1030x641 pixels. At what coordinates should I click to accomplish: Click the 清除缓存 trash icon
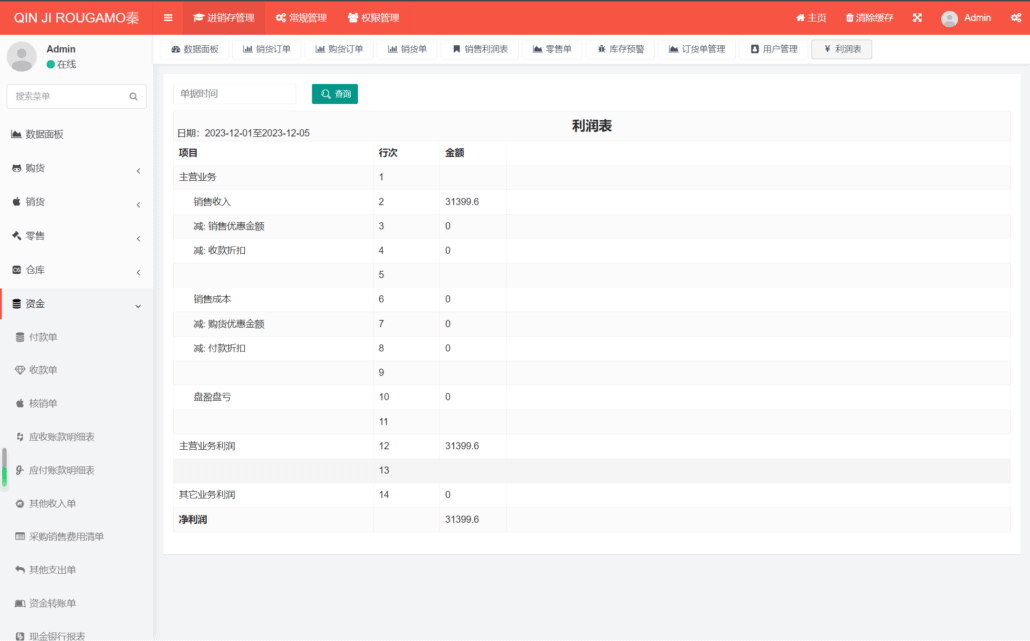pyautogui.click(x=850, y=18)
